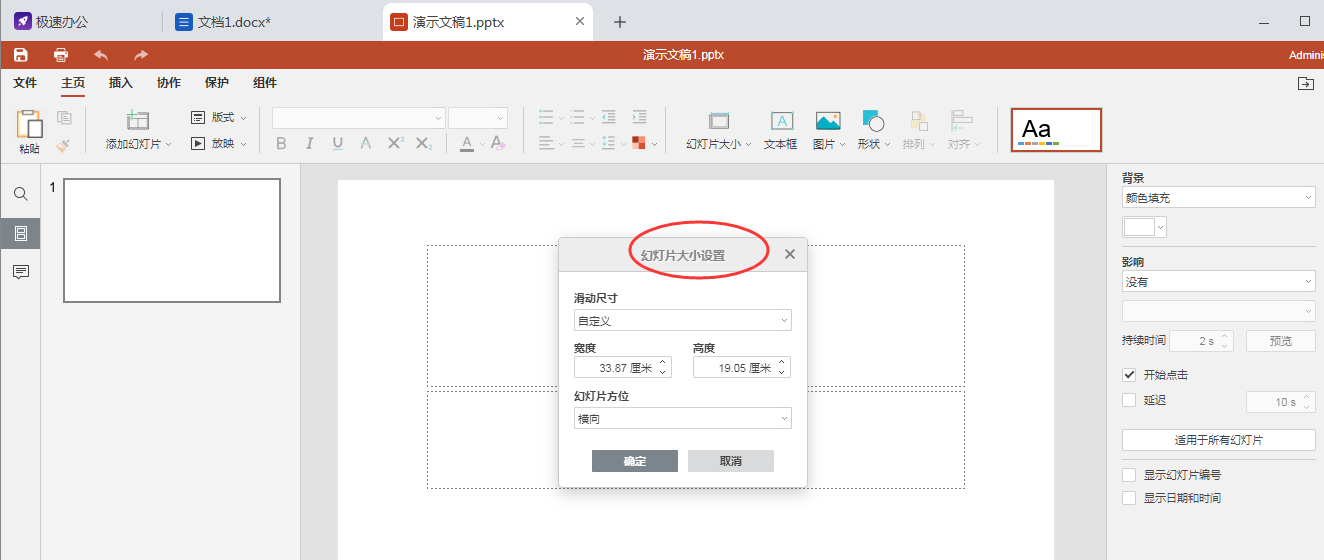Toggle Underline formatting
The width and height of the screenshot is (1324, 560).
[x=338, y=144]
